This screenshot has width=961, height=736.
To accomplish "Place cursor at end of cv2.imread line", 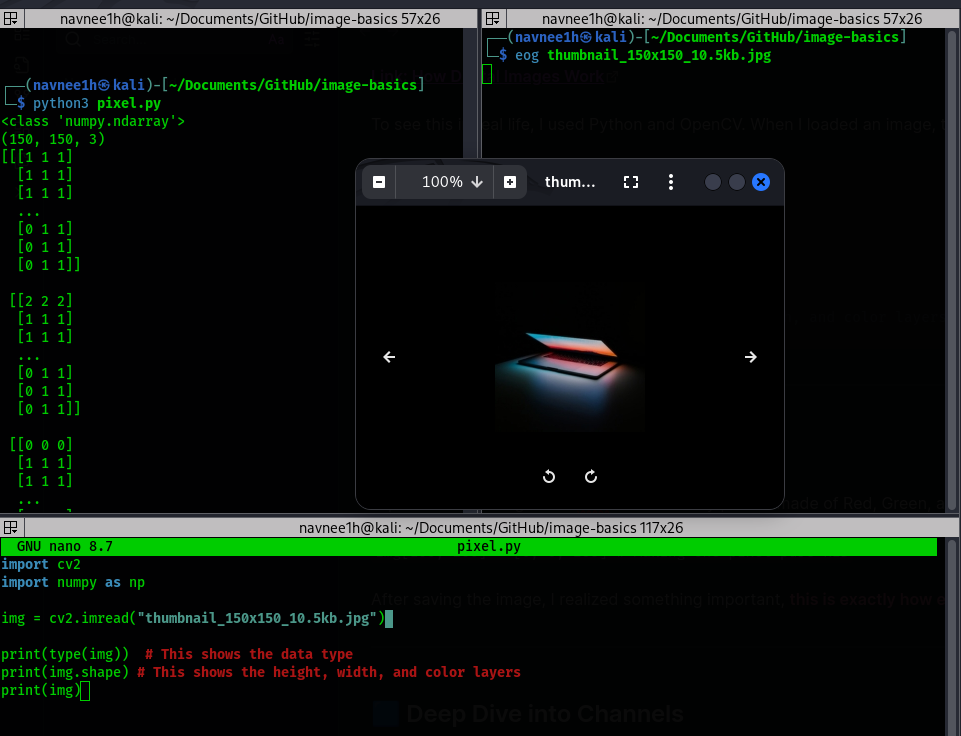I will [389, 619].
